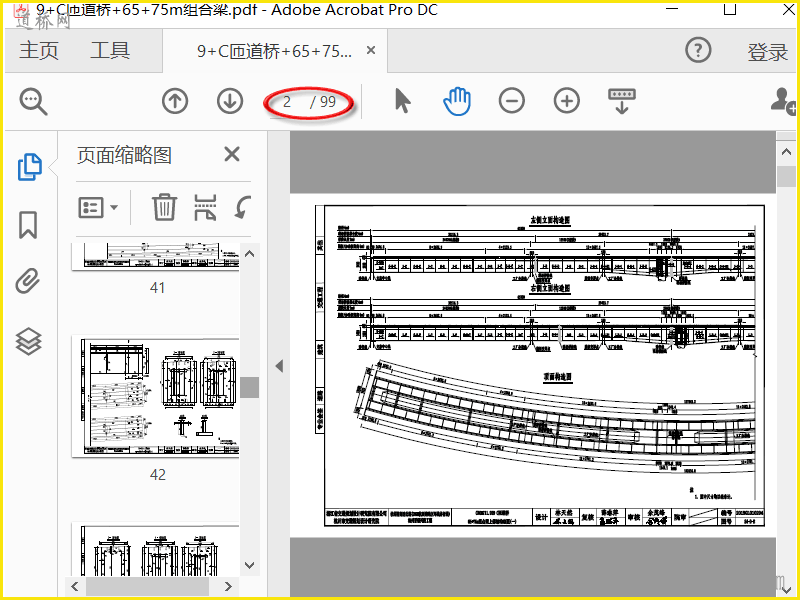Image resolution: width=800 pixels, height=600 pixels.
Task: Select the thumbnail below page 42
Action: 156,549
